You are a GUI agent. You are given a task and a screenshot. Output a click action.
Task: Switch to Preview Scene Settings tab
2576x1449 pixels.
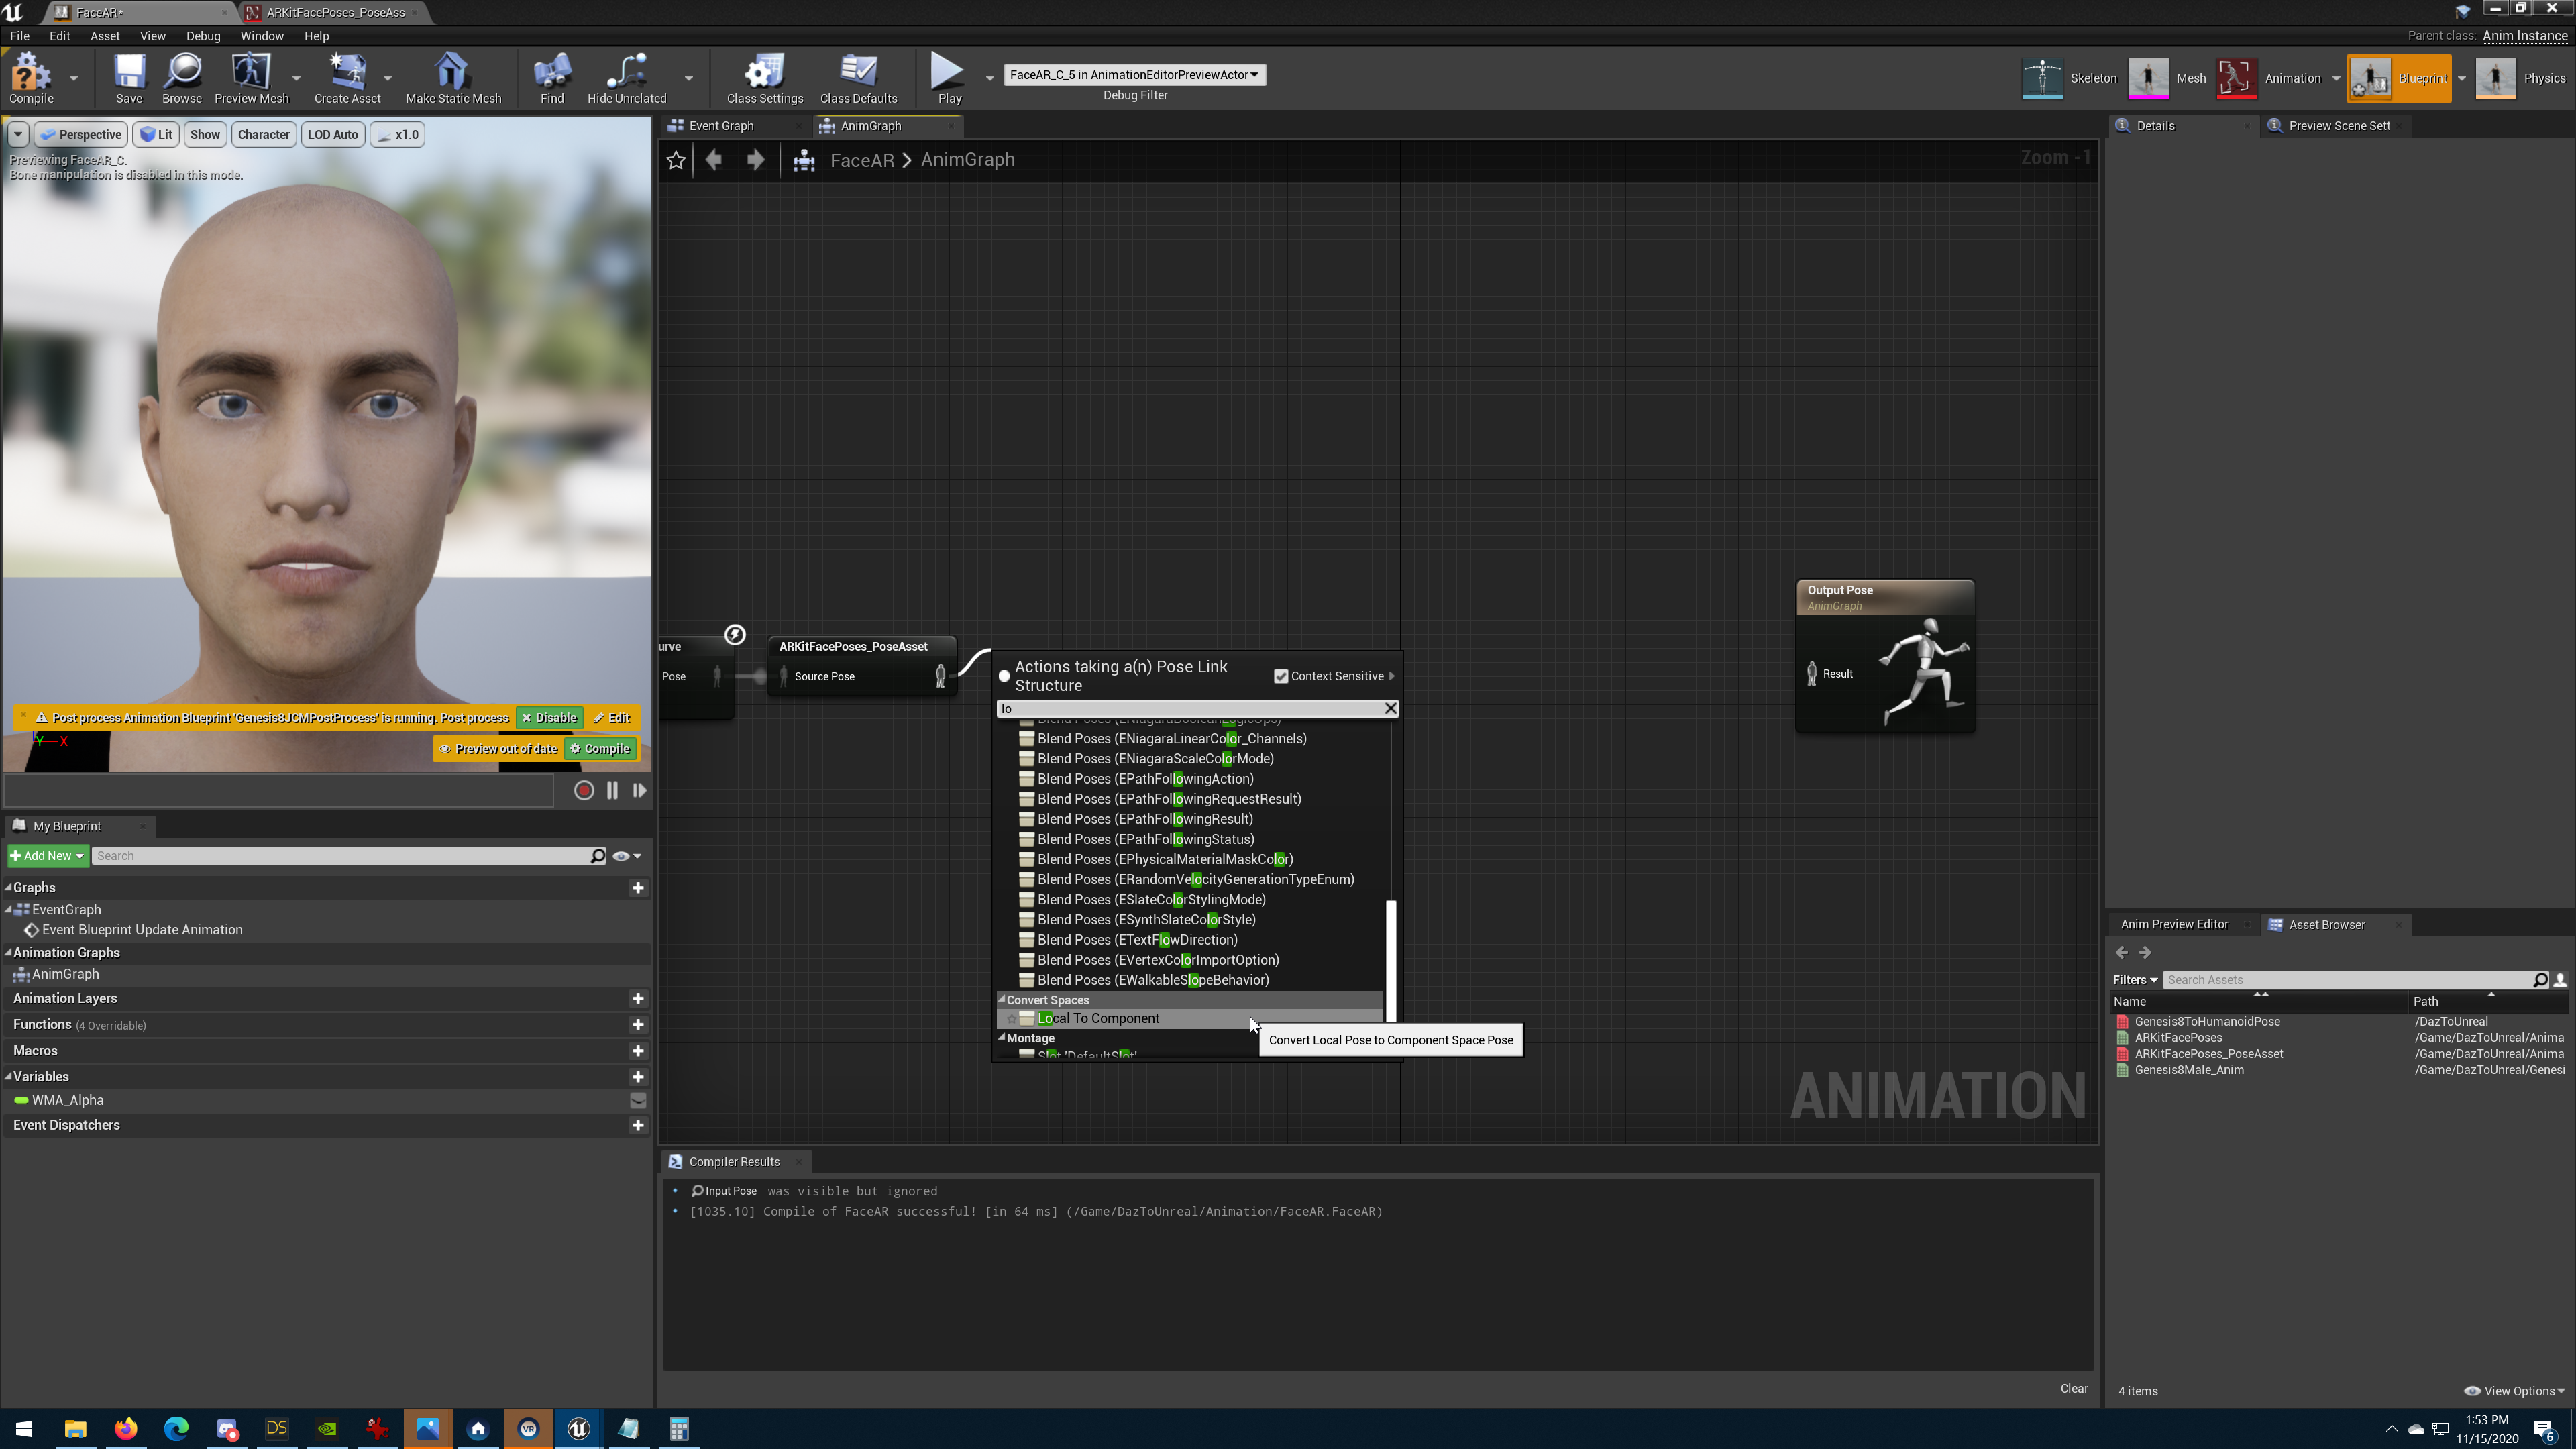tap(2338, 126)
